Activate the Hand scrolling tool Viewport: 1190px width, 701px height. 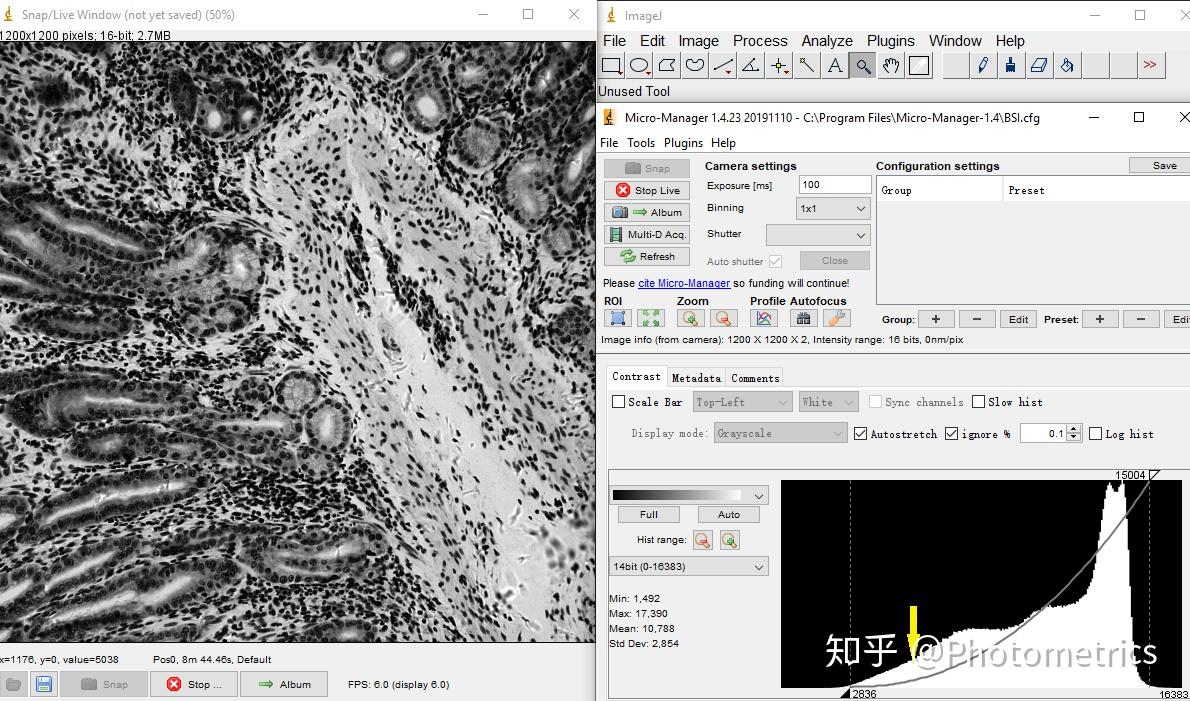pyautogui.click(x=890, y=66)
